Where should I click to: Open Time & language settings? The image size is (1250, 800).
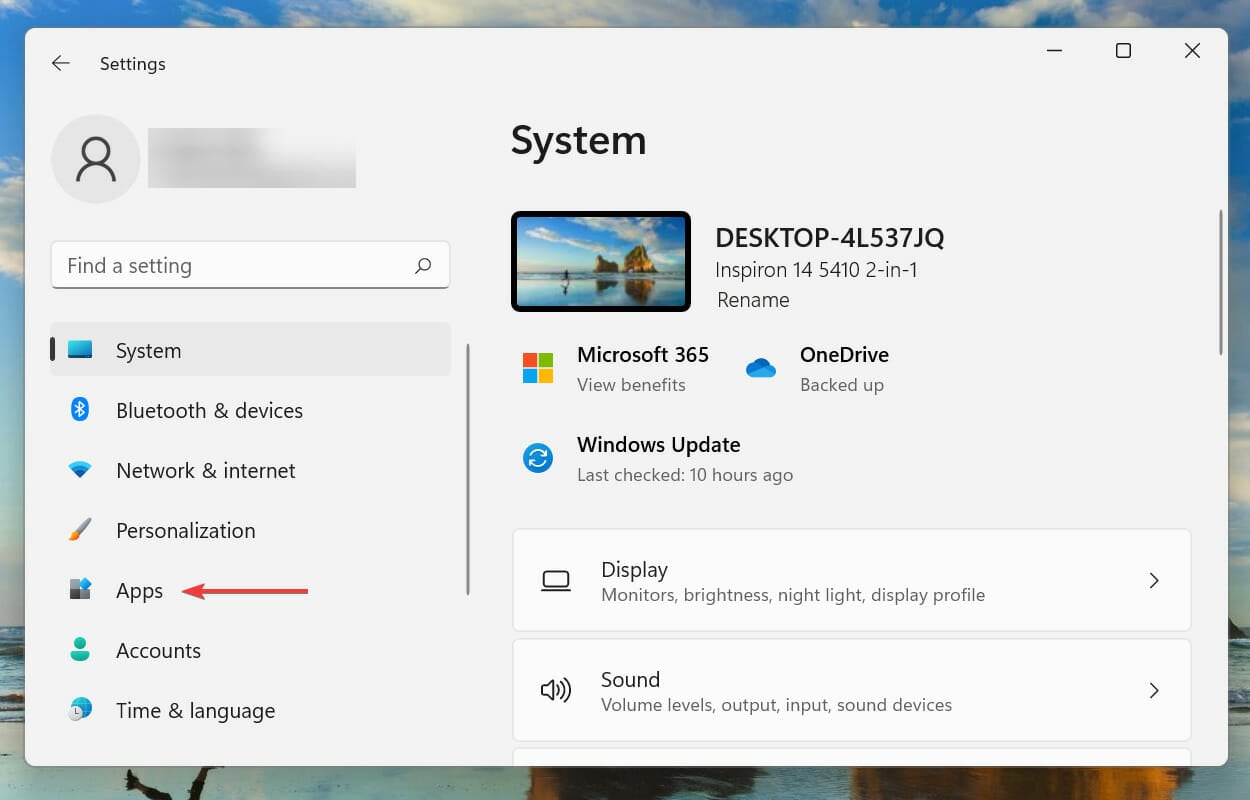251,710
